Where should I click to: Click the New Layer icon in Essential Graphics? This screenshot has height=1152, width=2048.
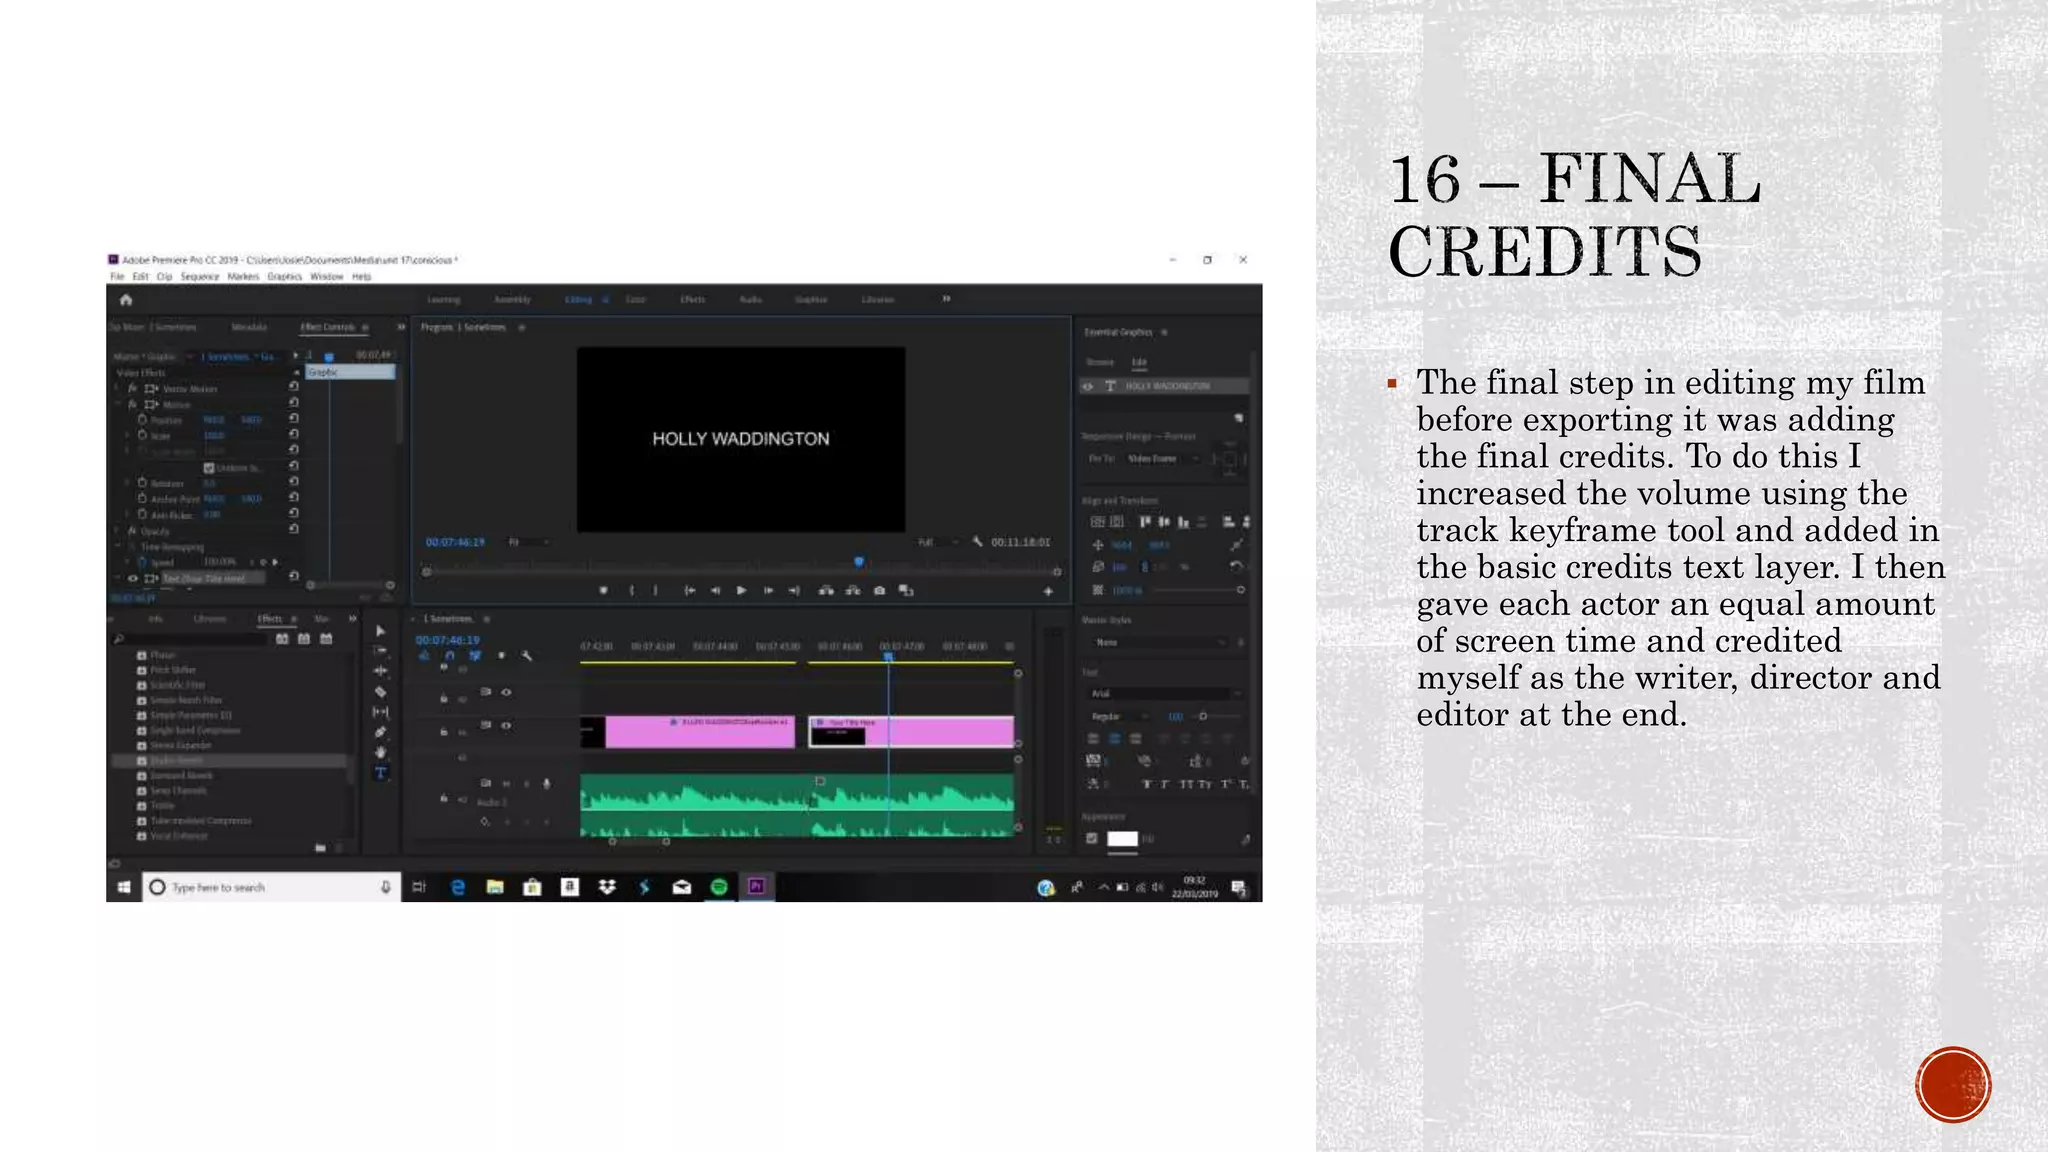tap(1238, 417)
